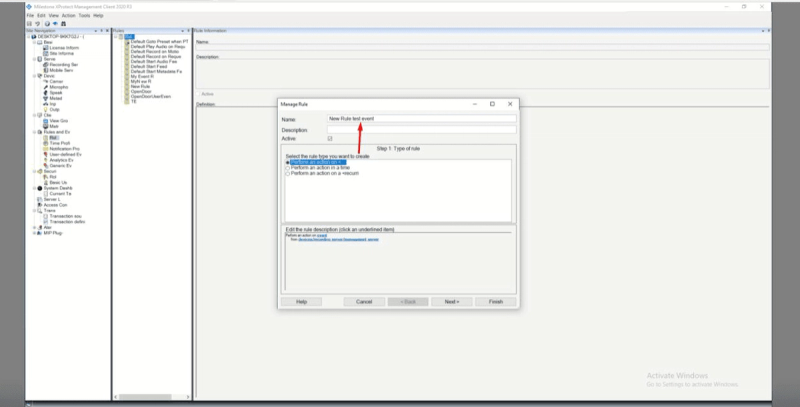
Task: Click the Finish button in Manage Rule
Action: click(x=496, y=302)
